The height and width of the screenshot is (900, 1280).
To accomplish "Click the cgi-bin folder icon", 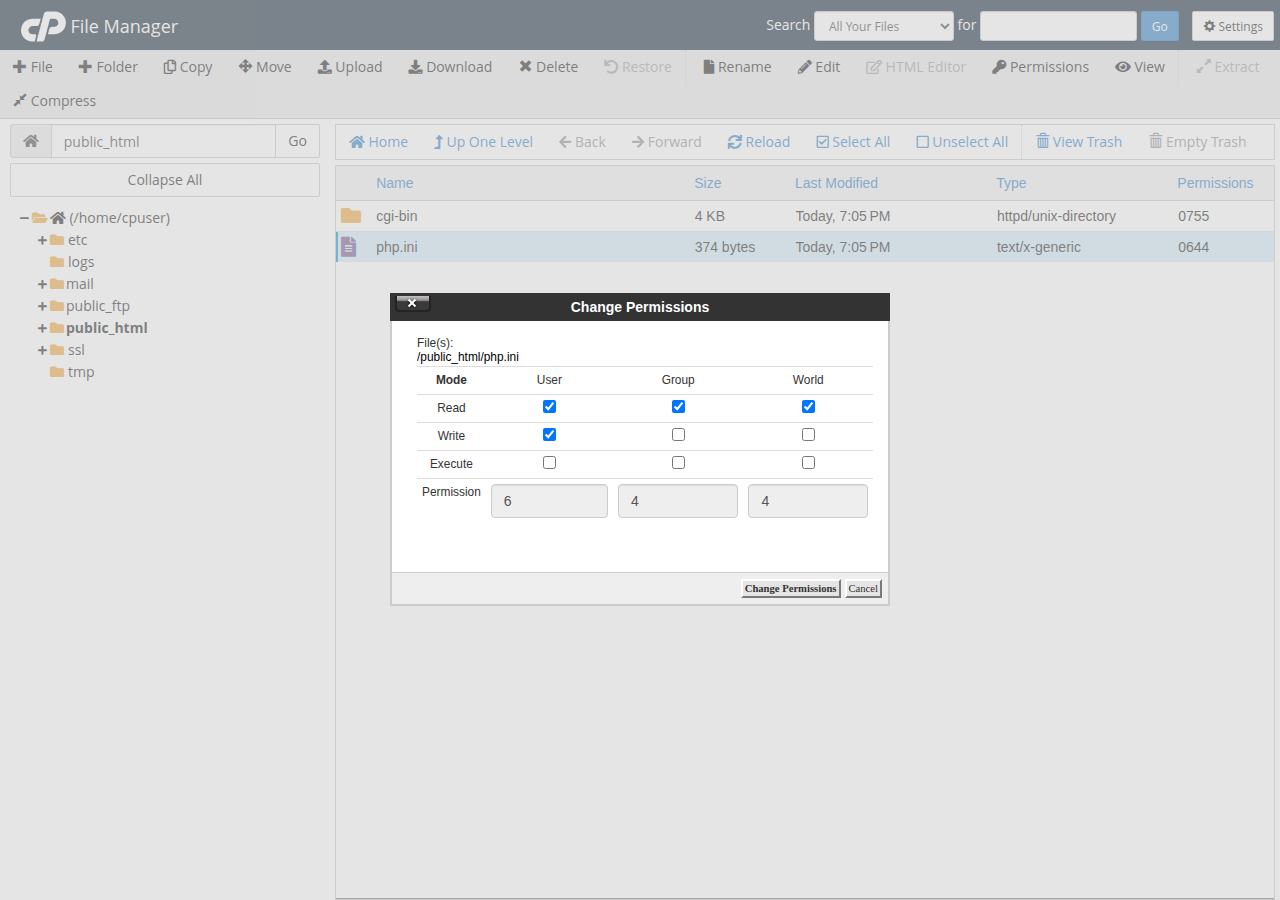I will tap(350, 216).
